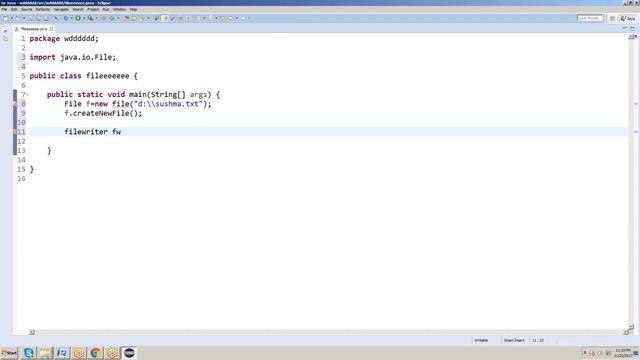Click the Save toolbar icon
Image resolution: width=640 pixels, height=360 pixels.
[30, 18]
